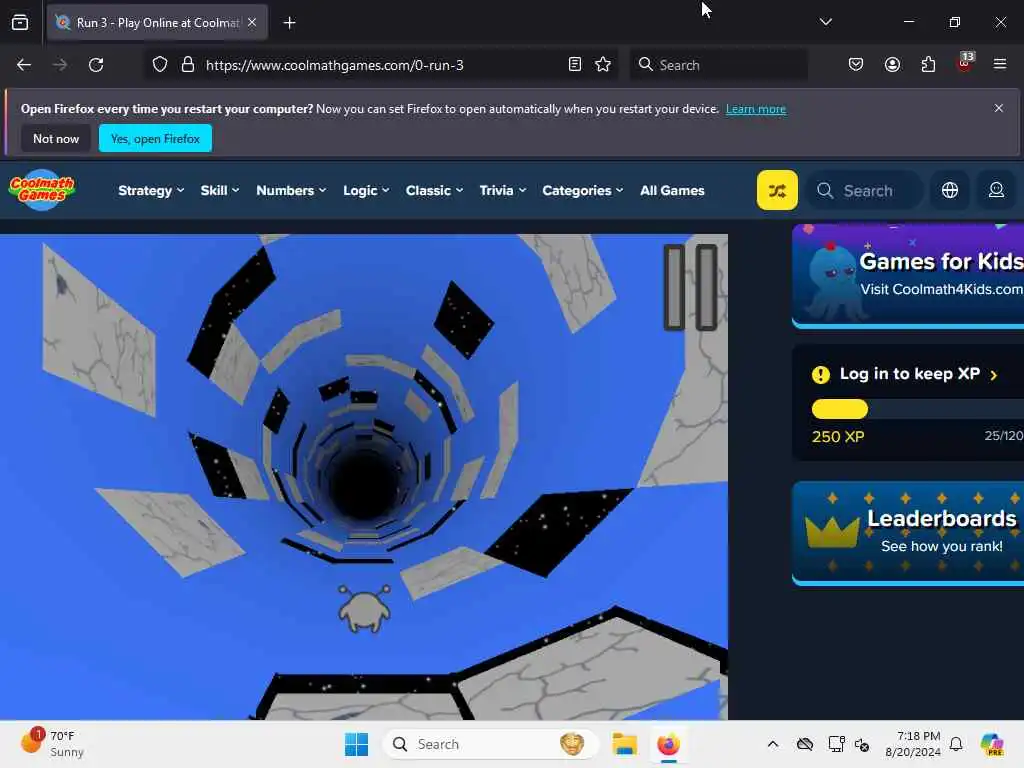Open Firefox View recent browsing icon
The width and height of the screenshot is (1024, 768).
[20, 23]
